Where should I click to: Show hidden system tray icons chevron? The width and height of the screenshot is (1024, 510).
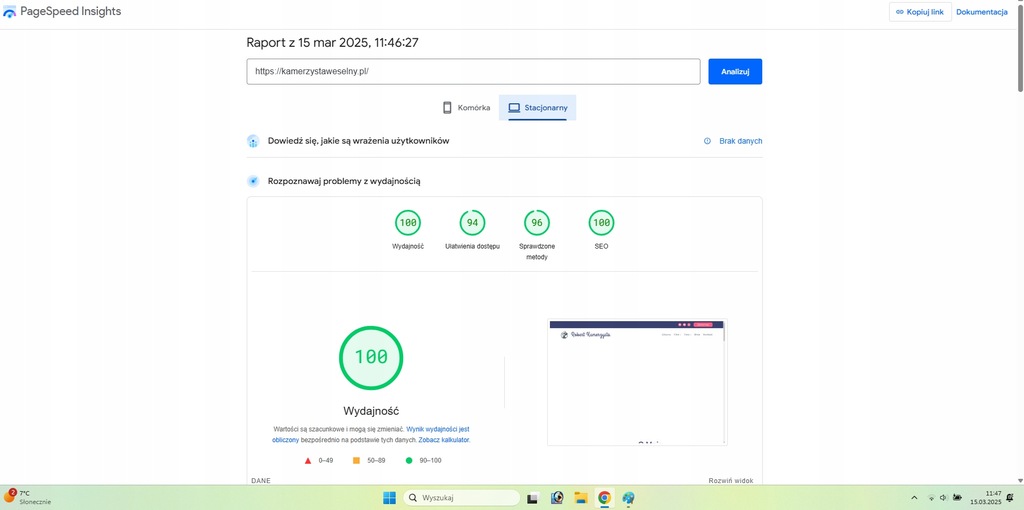click(914, 497)
